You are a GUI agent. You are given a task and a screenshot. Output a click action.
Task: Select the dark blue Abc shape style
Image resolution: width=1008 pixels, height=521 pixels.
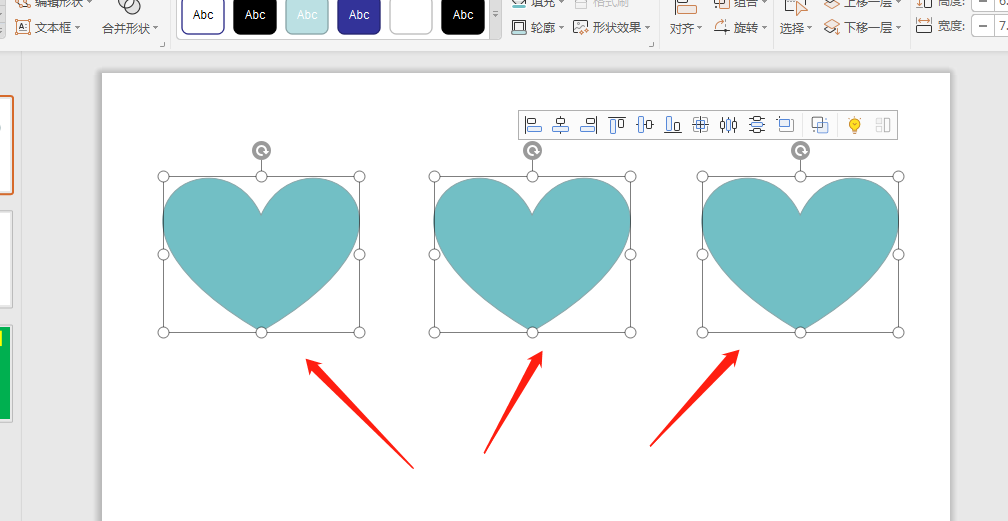(x=359, y=15)
